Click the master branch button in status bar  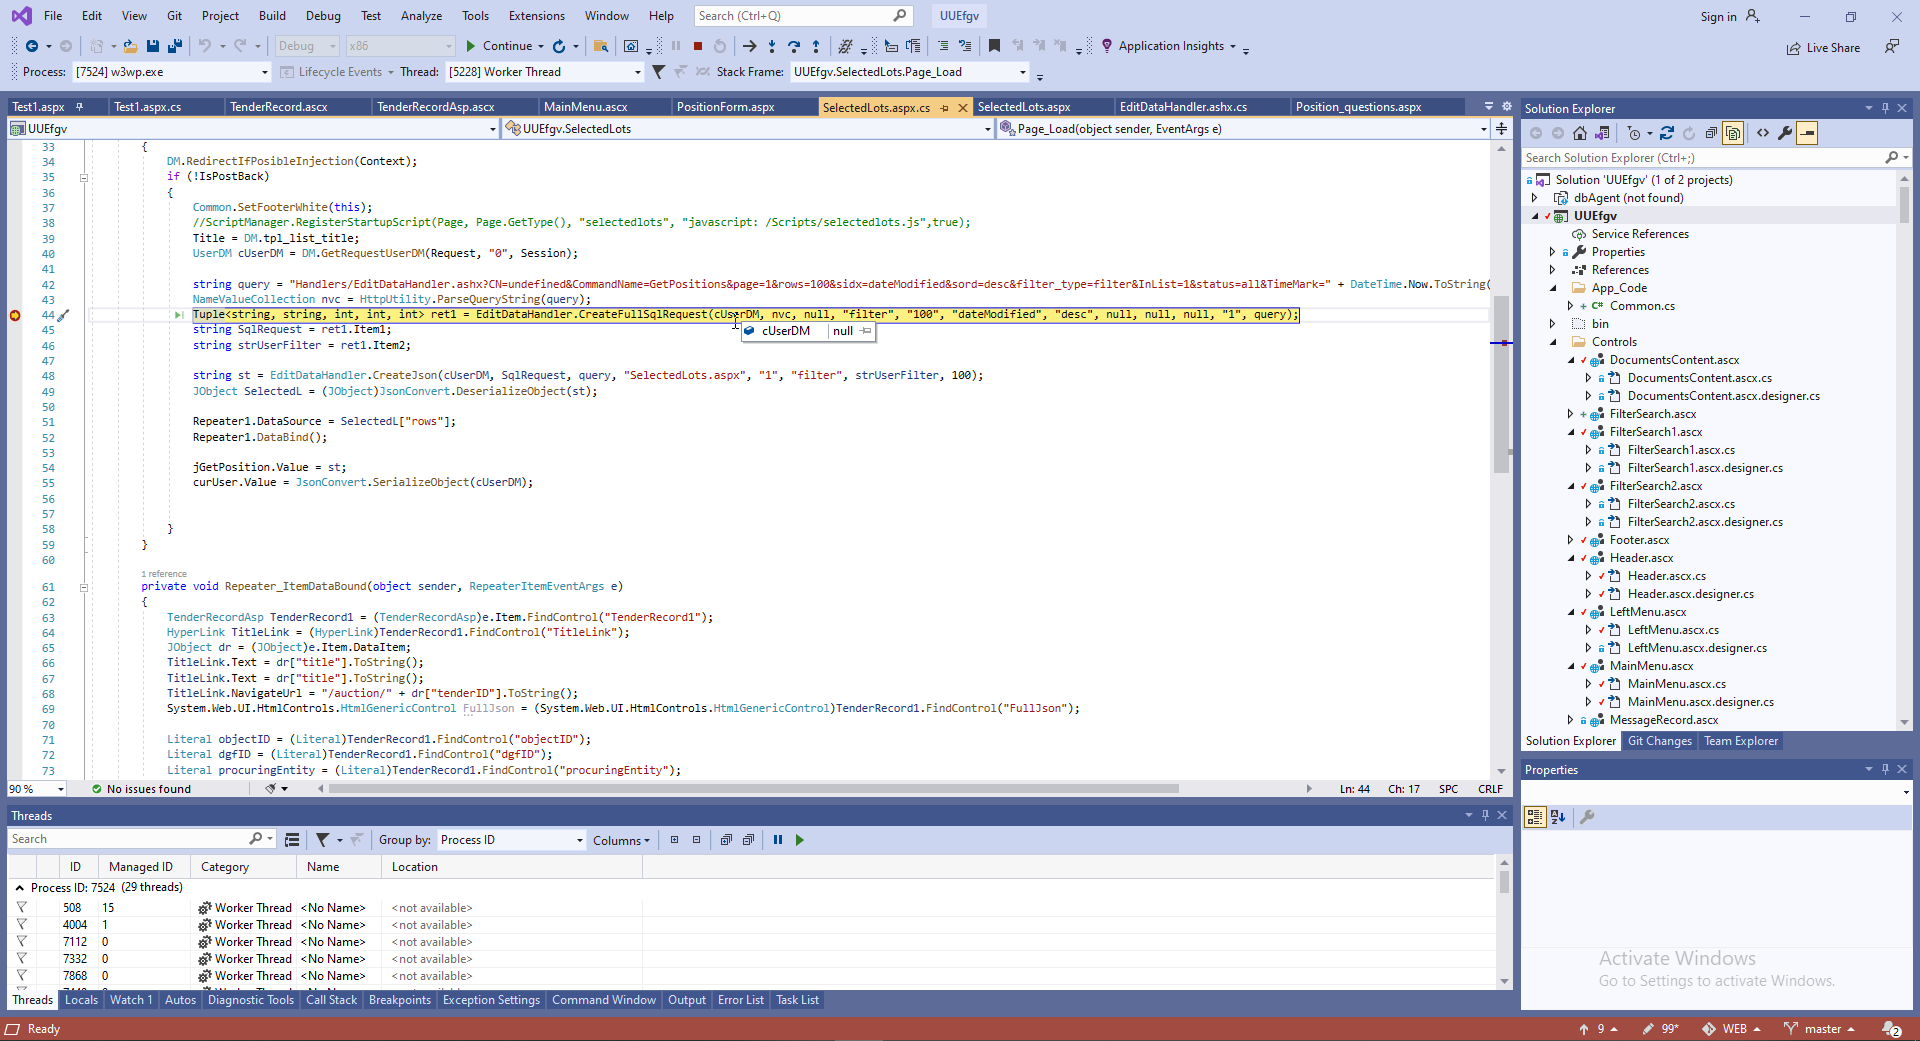(1819, 1029)
